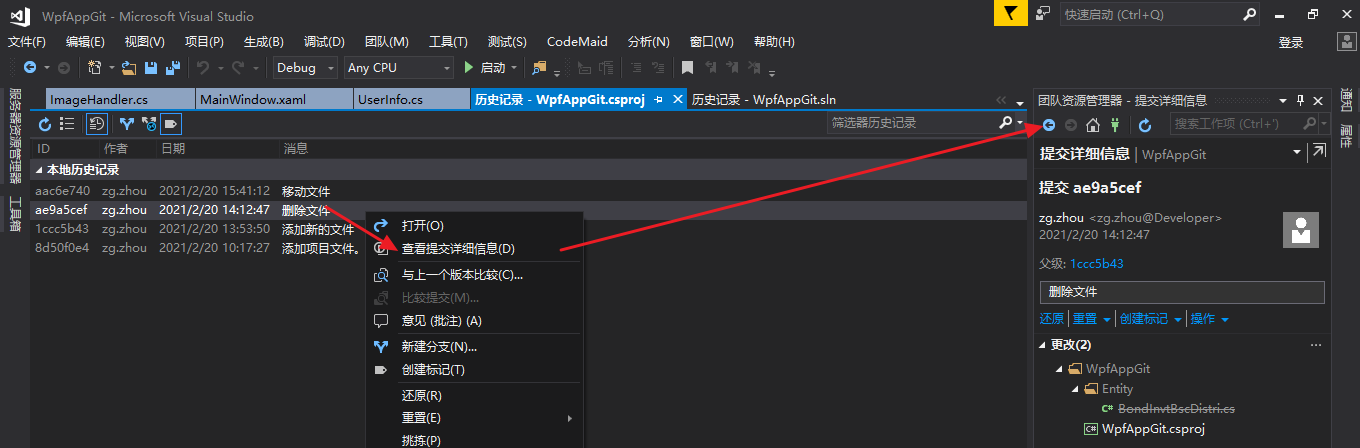
Task: Select commit row aac6e740
Action: (528, 191)
